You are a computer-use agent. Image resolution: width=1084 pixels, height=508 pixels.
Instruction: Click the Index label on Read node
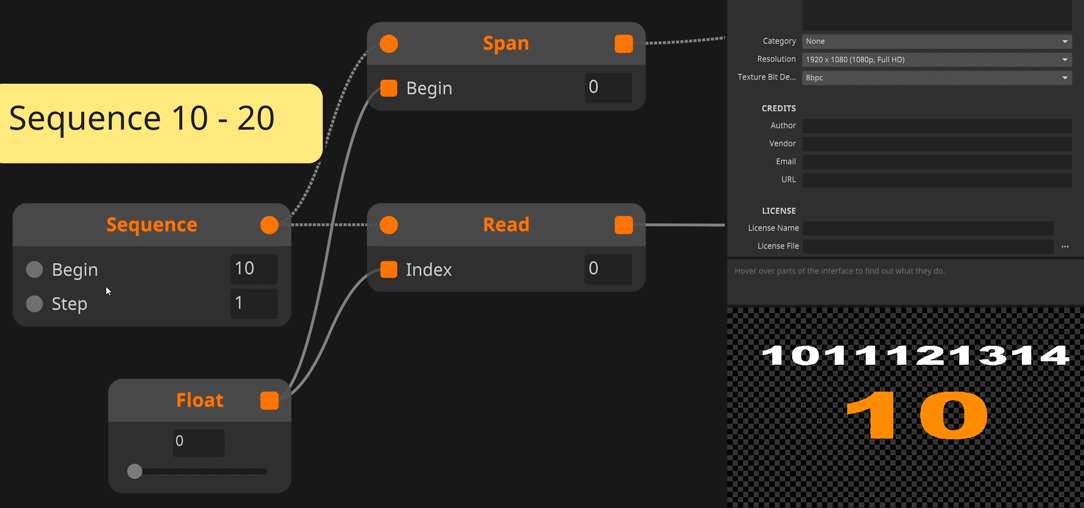(429, 270)
